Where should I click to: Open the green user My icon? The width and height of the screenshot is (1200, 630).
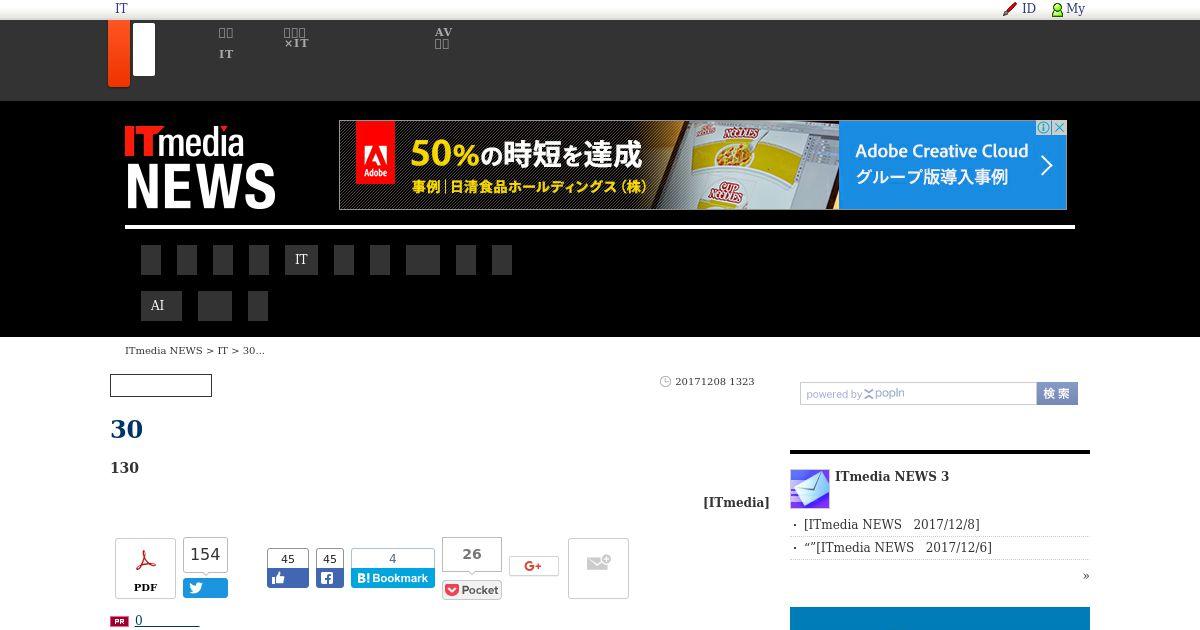click(1057, 9)
